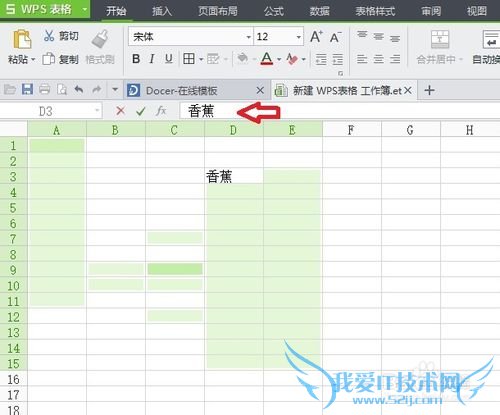The width and height of the screenshot is (500, 415).
Task: Click the open file folder icon
Action: tap(10, 89)
